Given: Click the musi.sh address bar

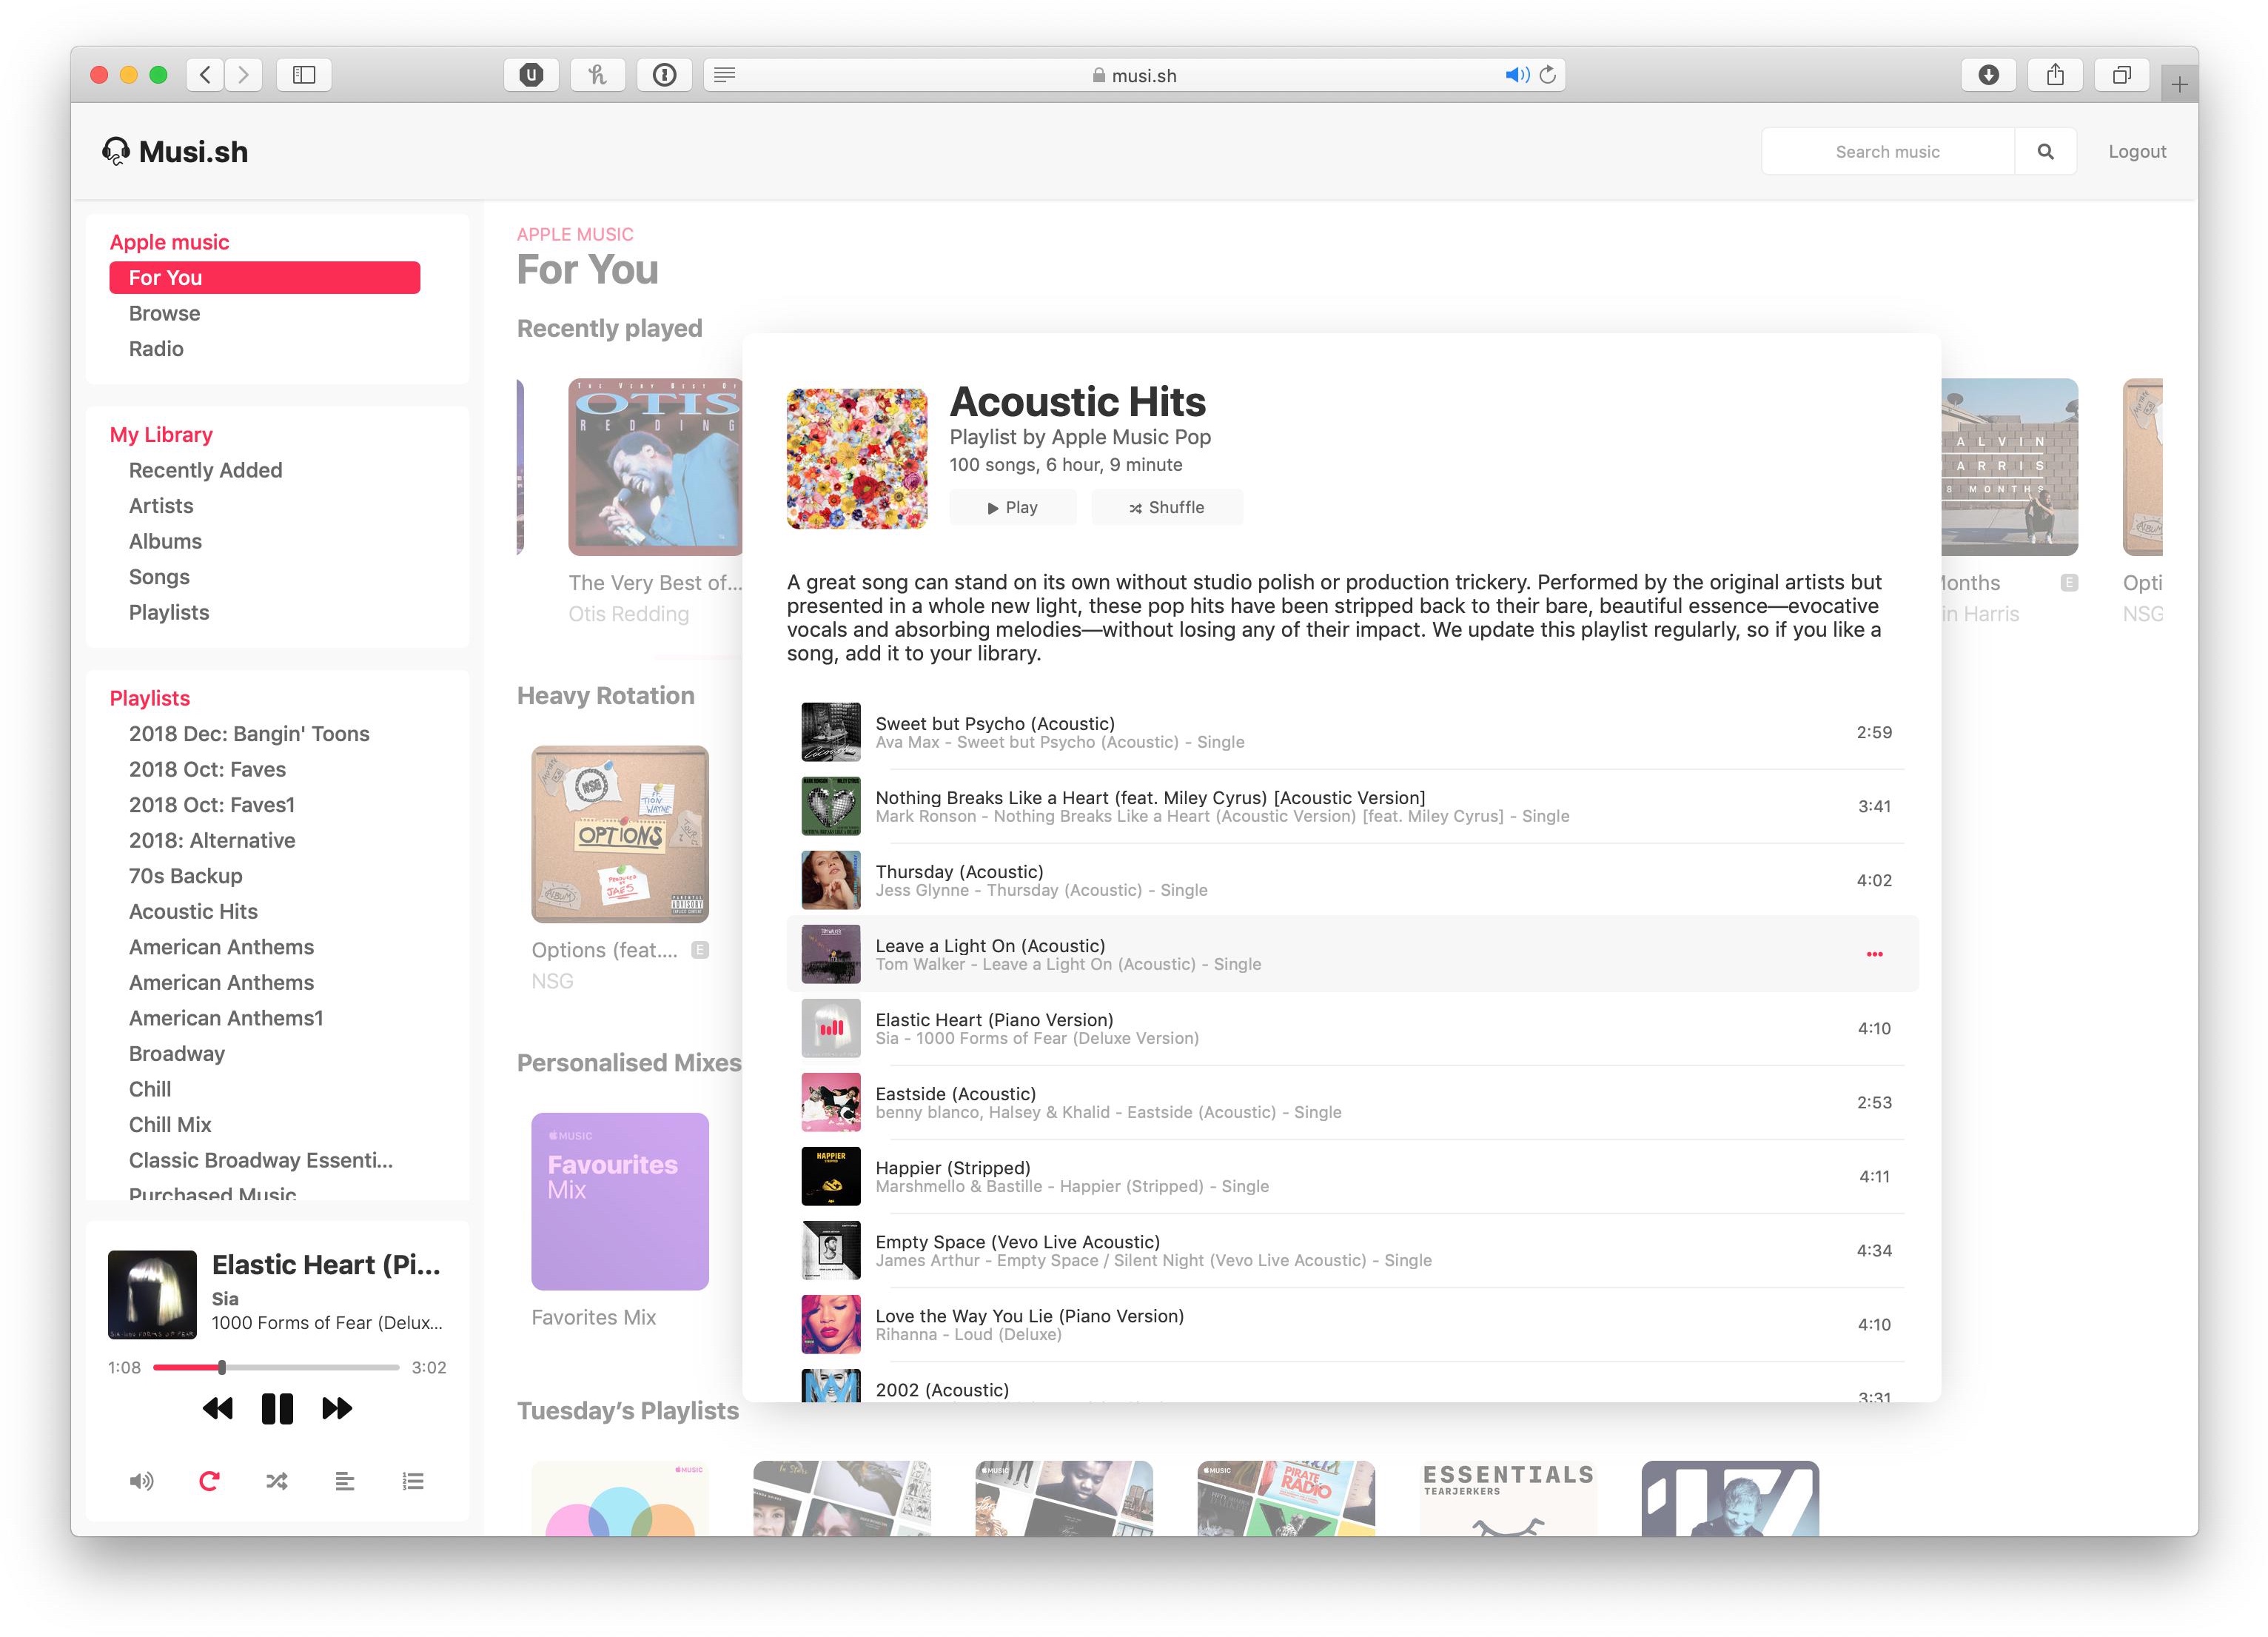Looking at the screenshot, I should (1135, 75).
